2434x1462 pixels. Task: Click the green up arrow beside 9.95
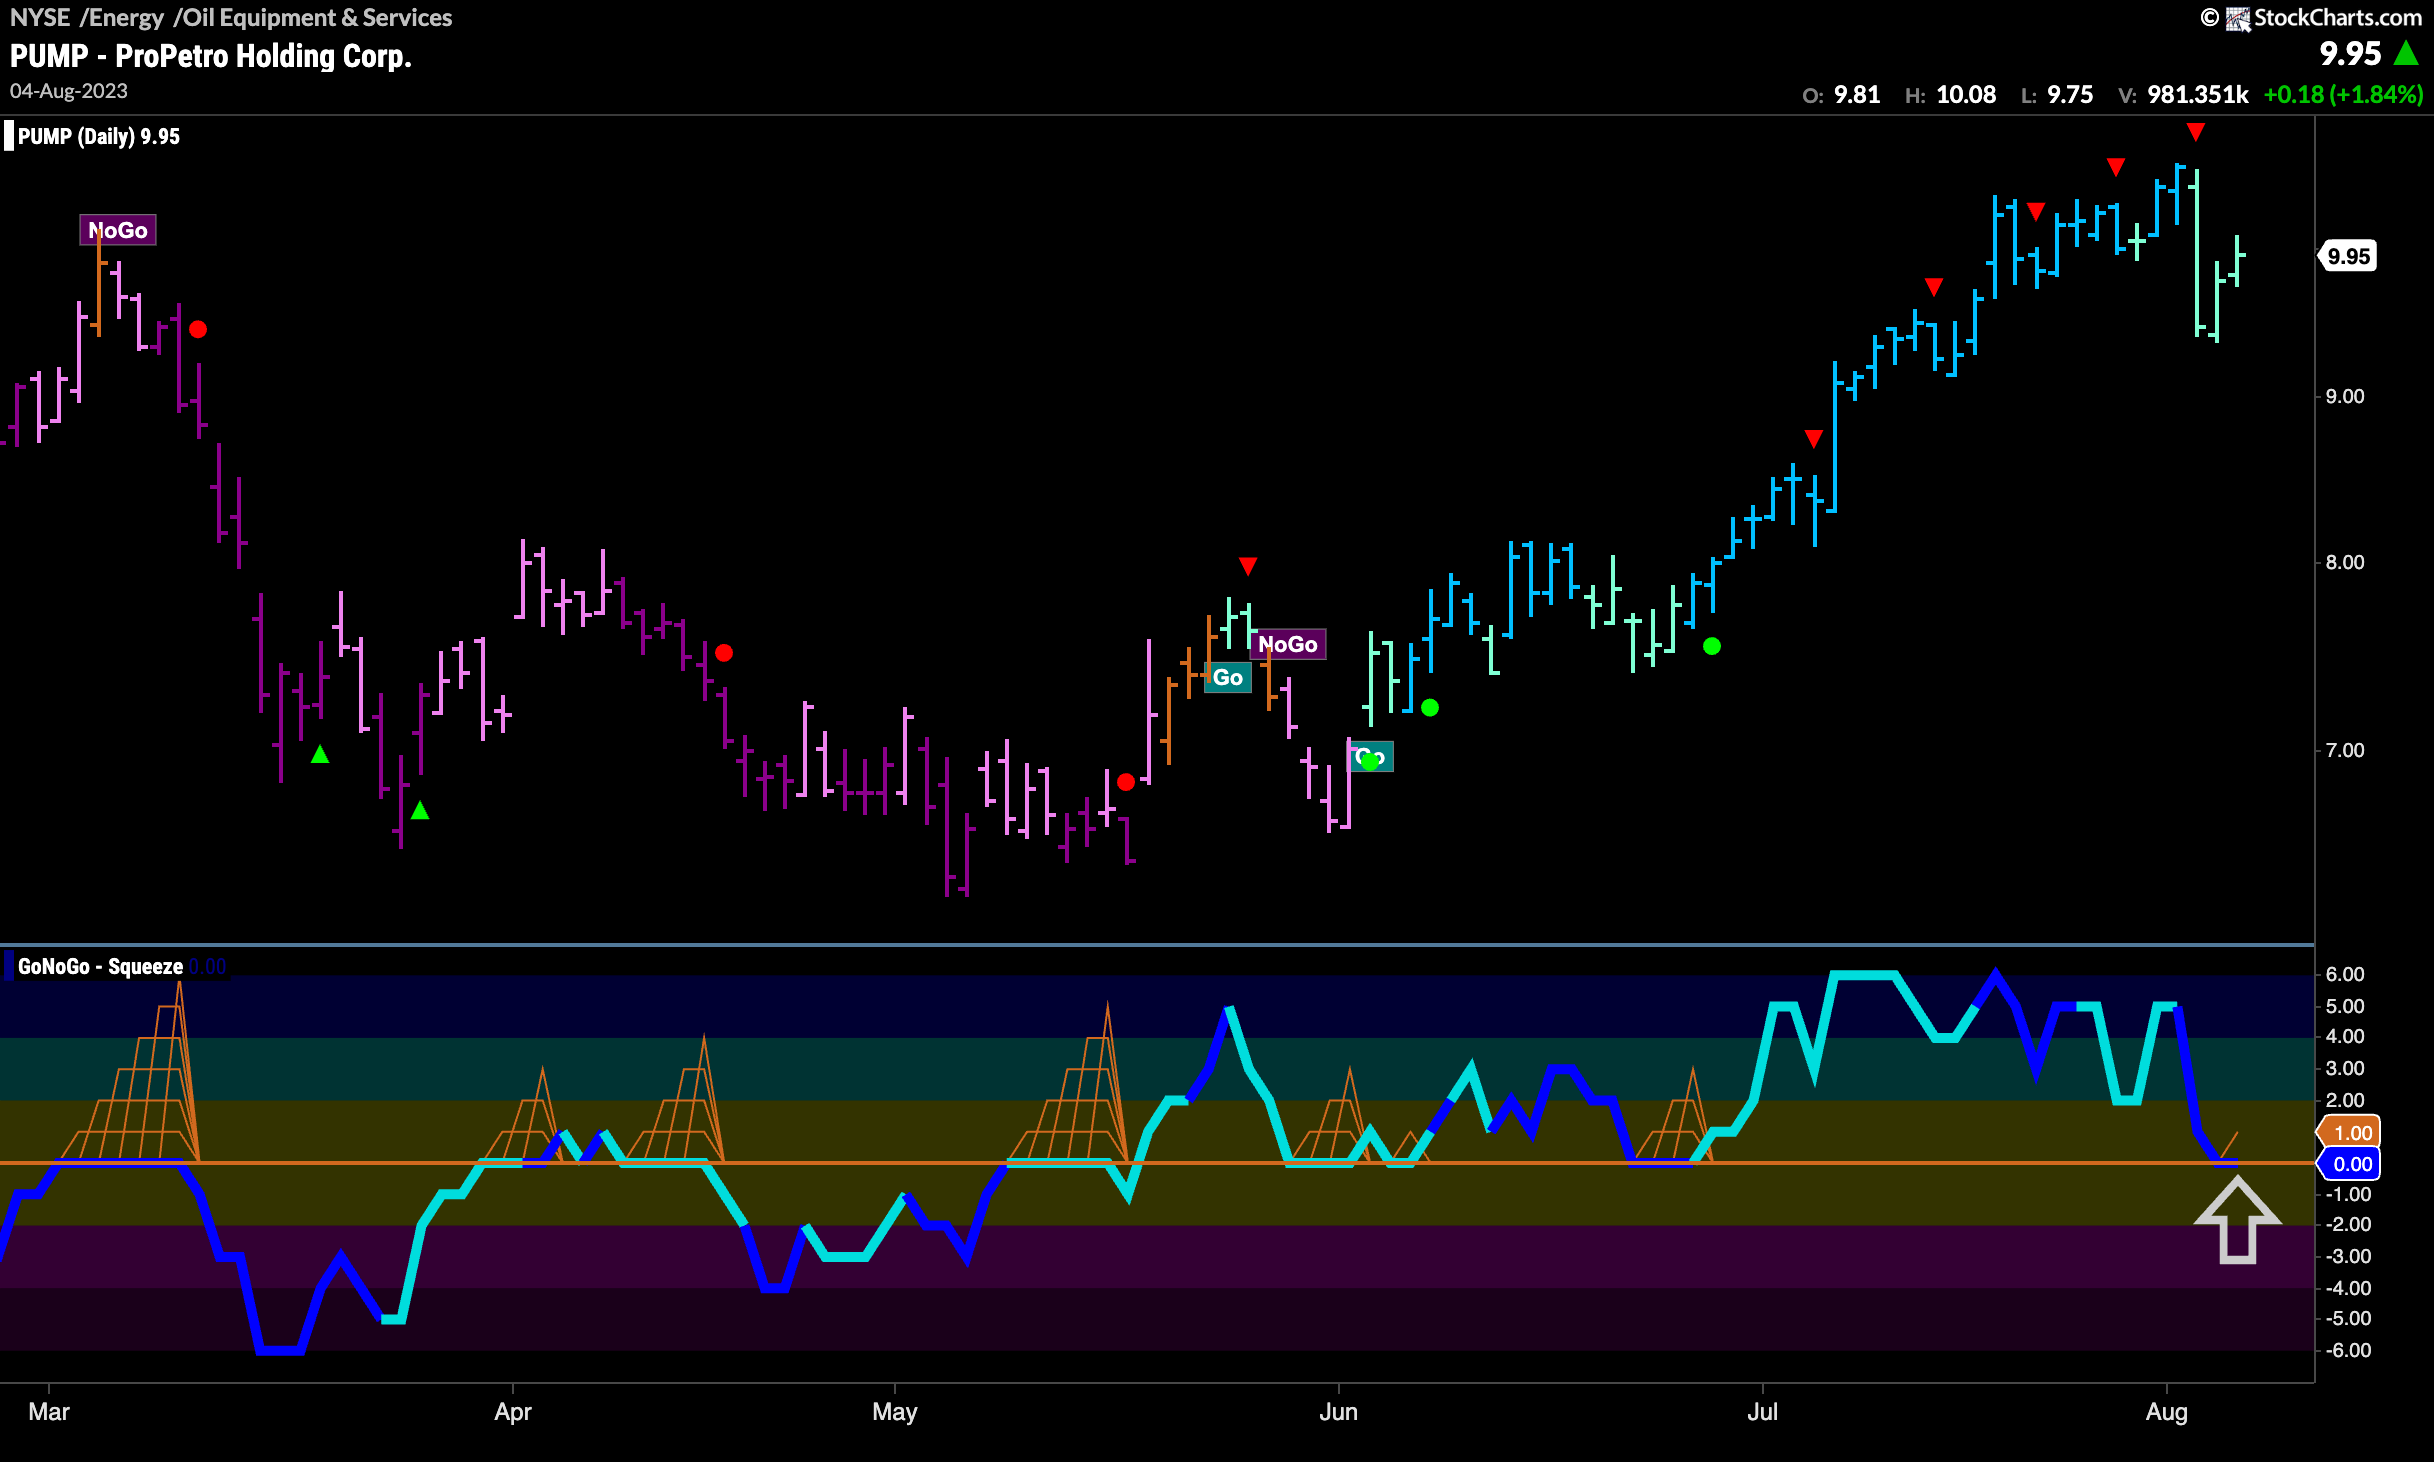click(x=2407, y=53)
